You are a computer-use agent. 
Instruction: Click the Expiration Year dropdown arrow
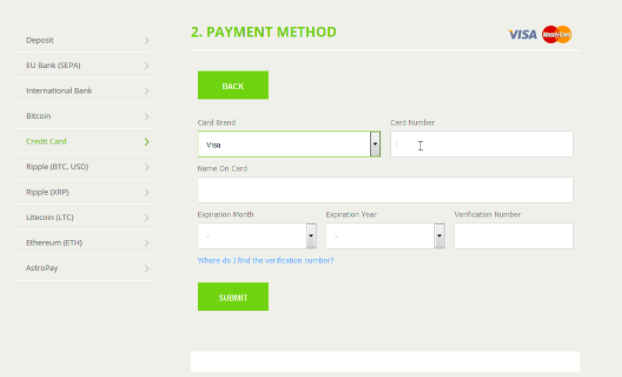point(439,236)
